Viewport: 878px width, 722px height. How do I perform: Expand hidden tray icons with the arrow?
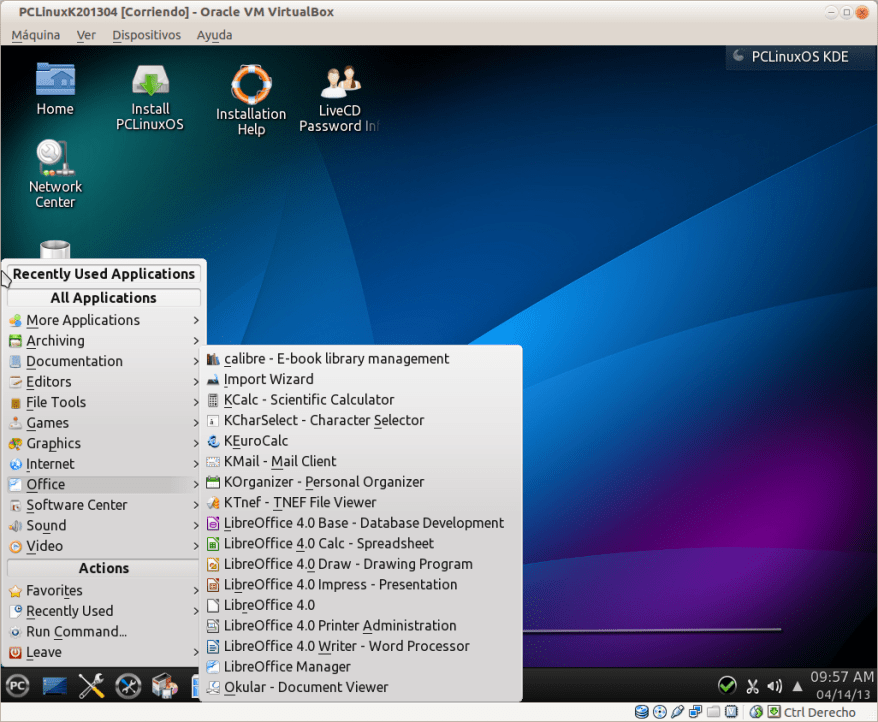point(797,686)
